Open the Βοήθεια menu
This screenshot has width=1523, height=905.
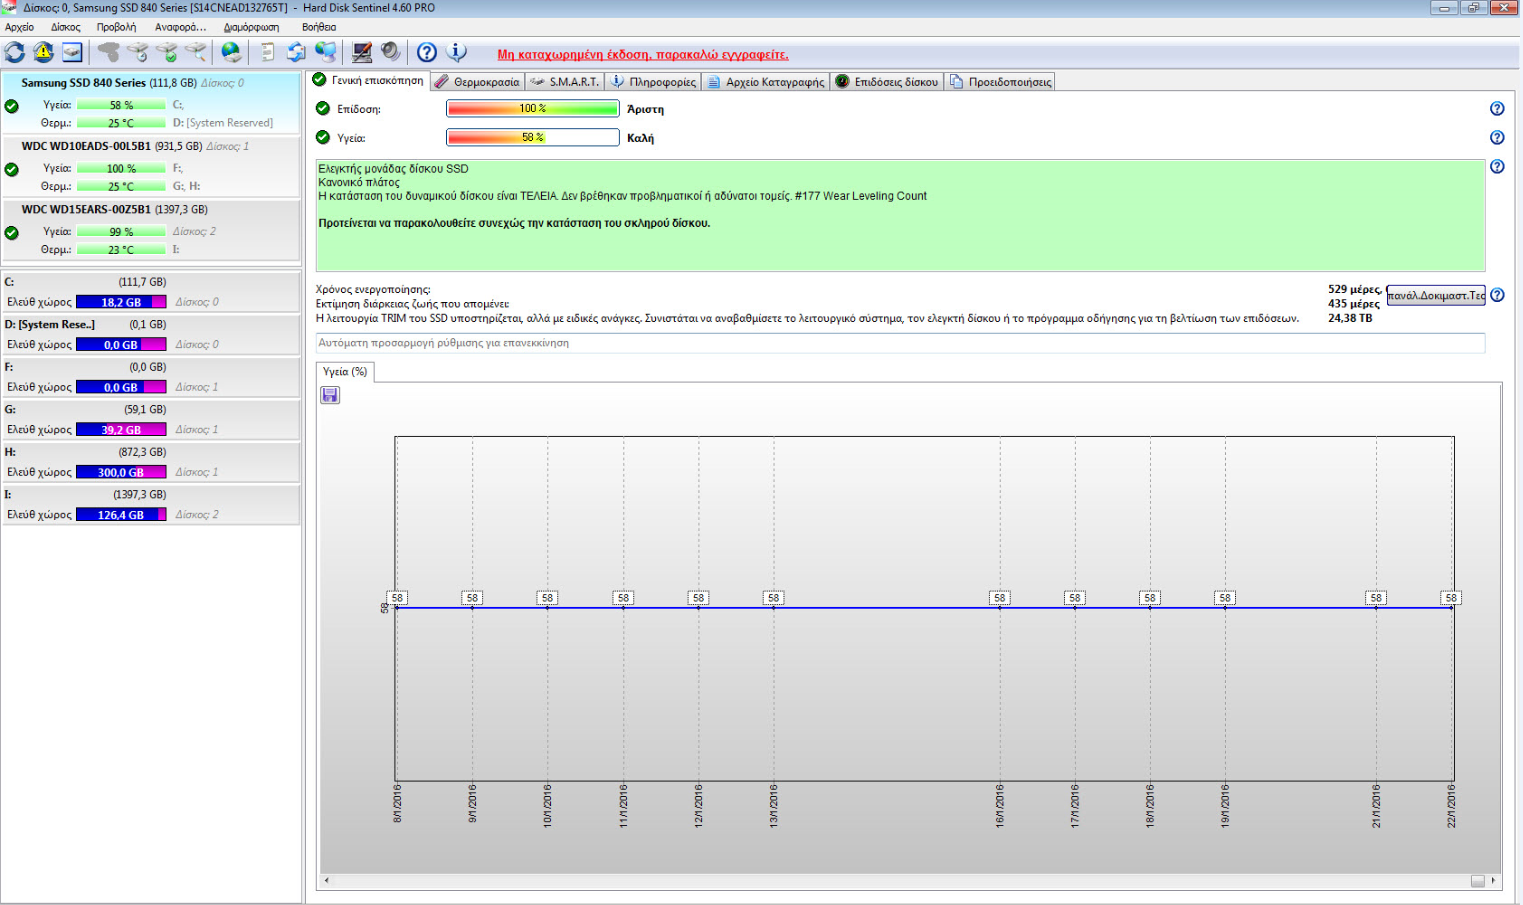[x=319, y=27]
